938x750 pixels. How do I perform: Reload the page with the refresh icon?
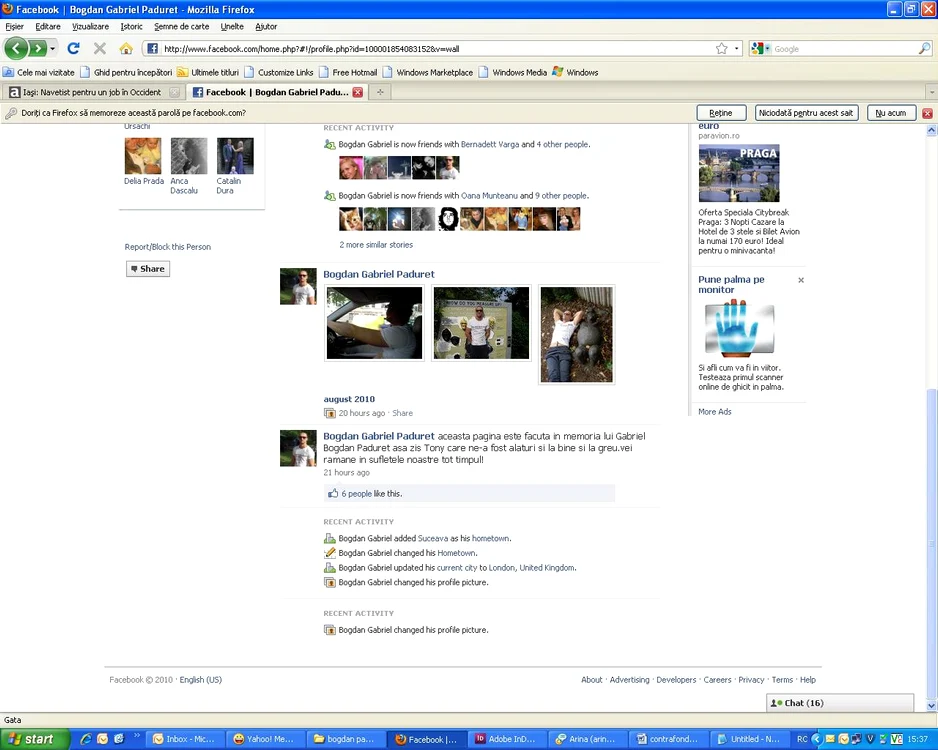74,48
